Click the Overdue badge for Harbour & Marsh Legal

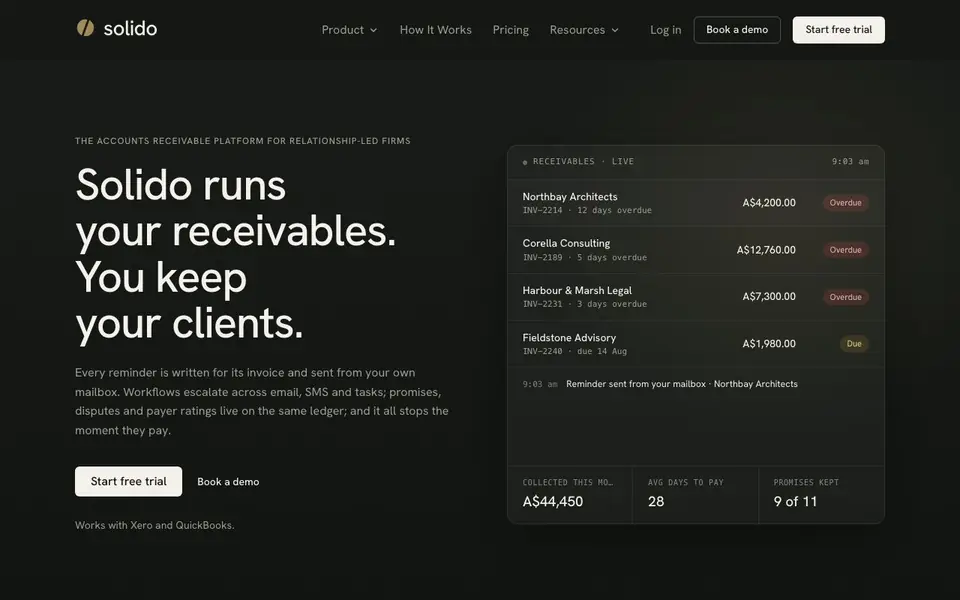[x=846, y=297]
